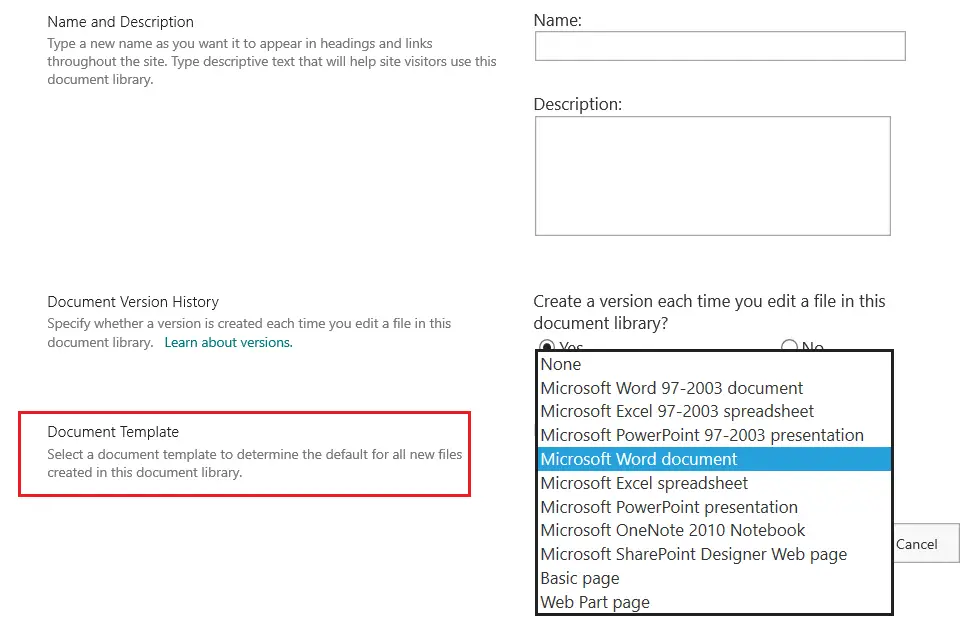Choose Basic page template option
This screenshot has height=627, width=965.
click(x=715, y=578)
